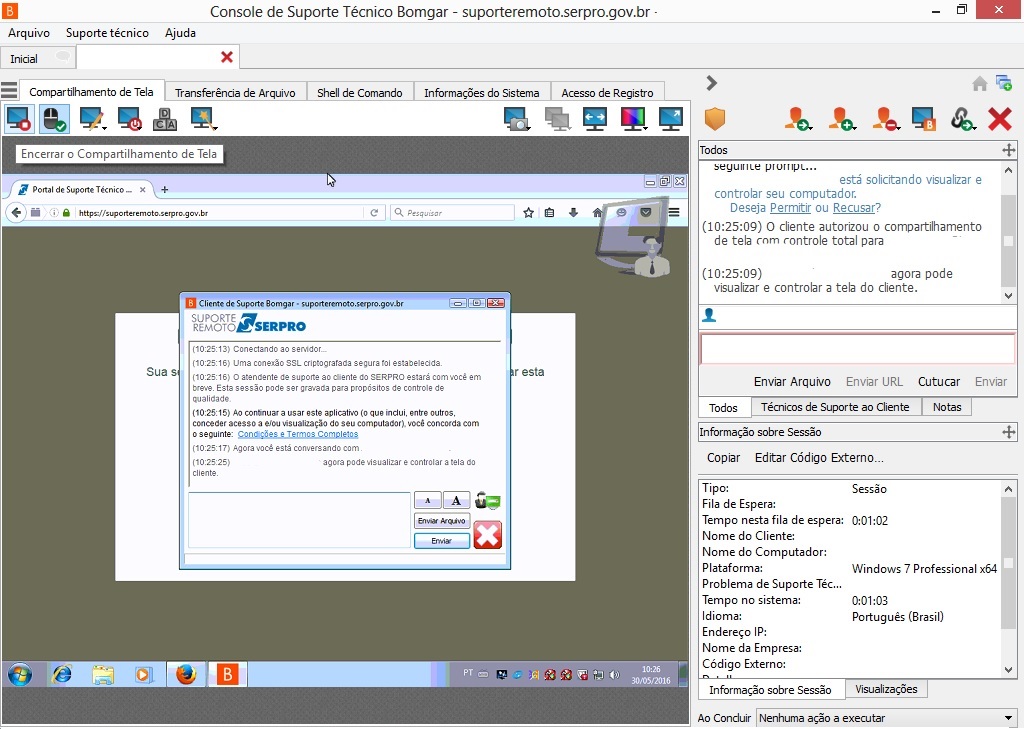The height and width of the screenshot is (729, 1024).
Task: Open the Suporte técnico menu
Action: click(x=107, y=33)
